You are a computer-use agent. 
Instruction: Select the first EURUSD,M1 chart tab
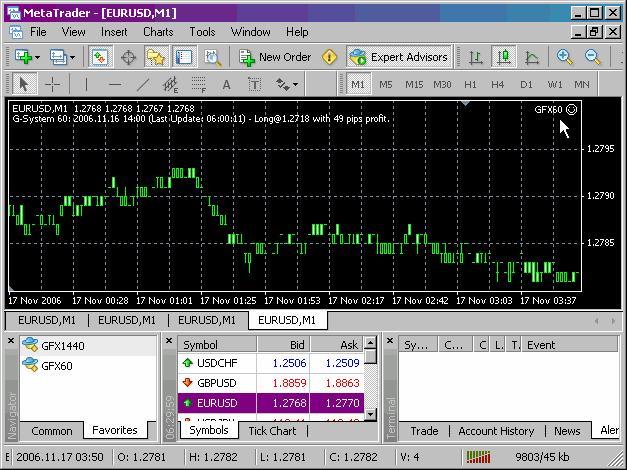coord(47,320)
